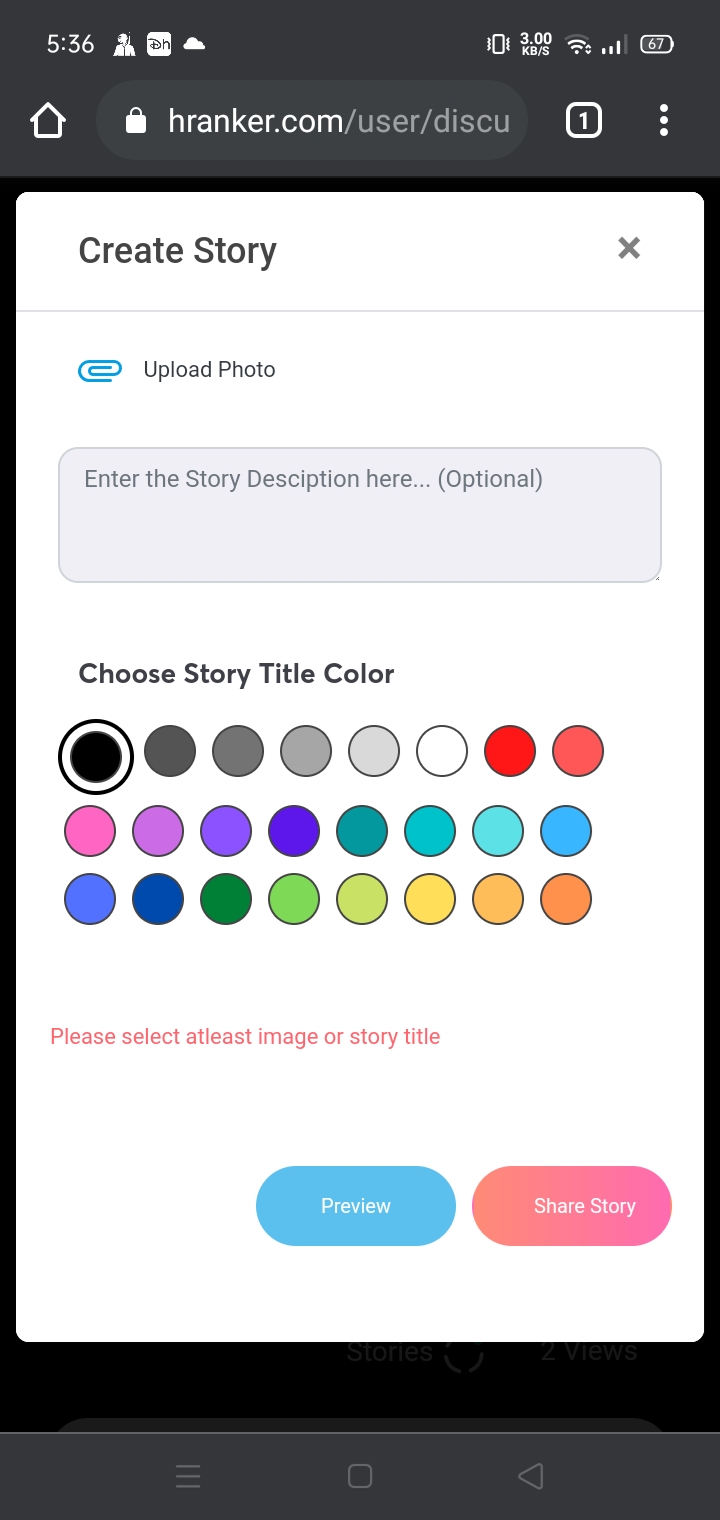Click the paperclip upload icon
Viewport: 720px width, 1520px height.
pyautogui.click(x=100, y=371)
